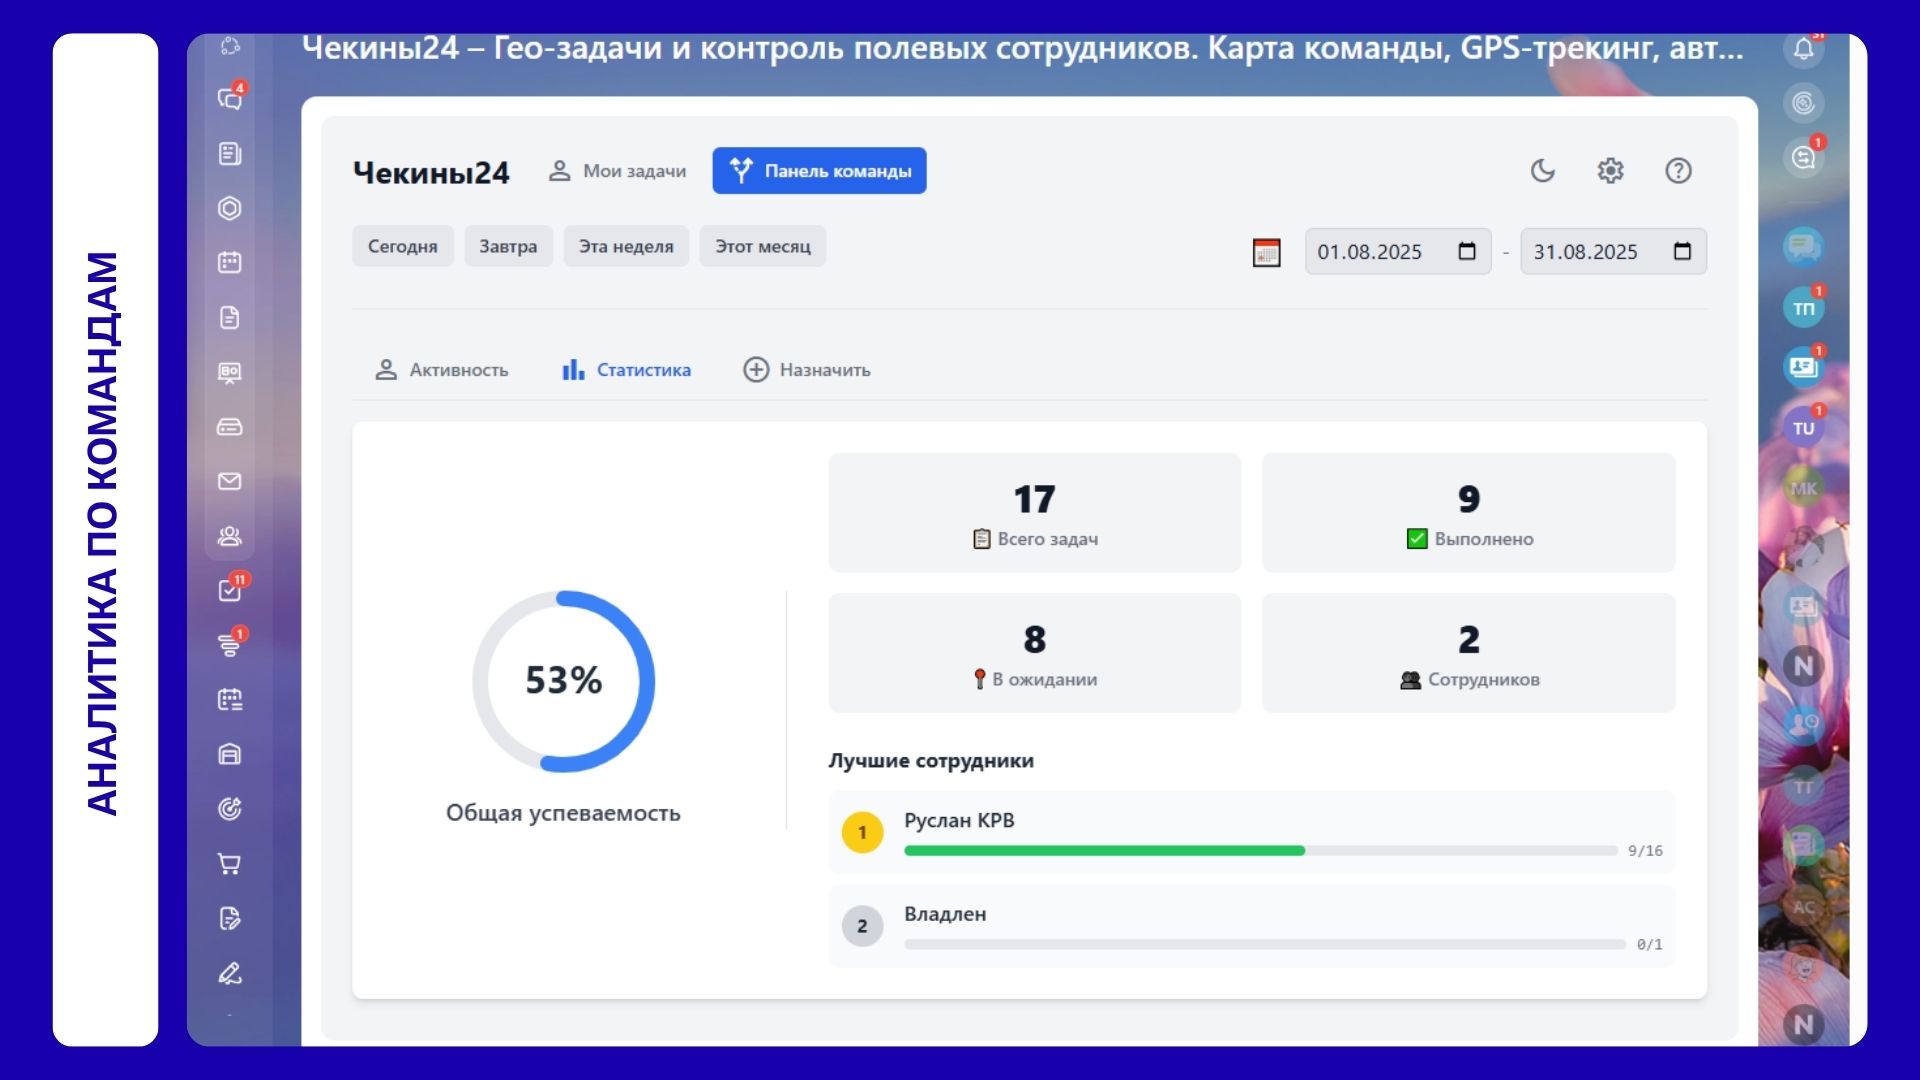1920x1080 pixels.
Task: Open the mail envelope icon in left sidebar
Action: click(x=230, y=481)
